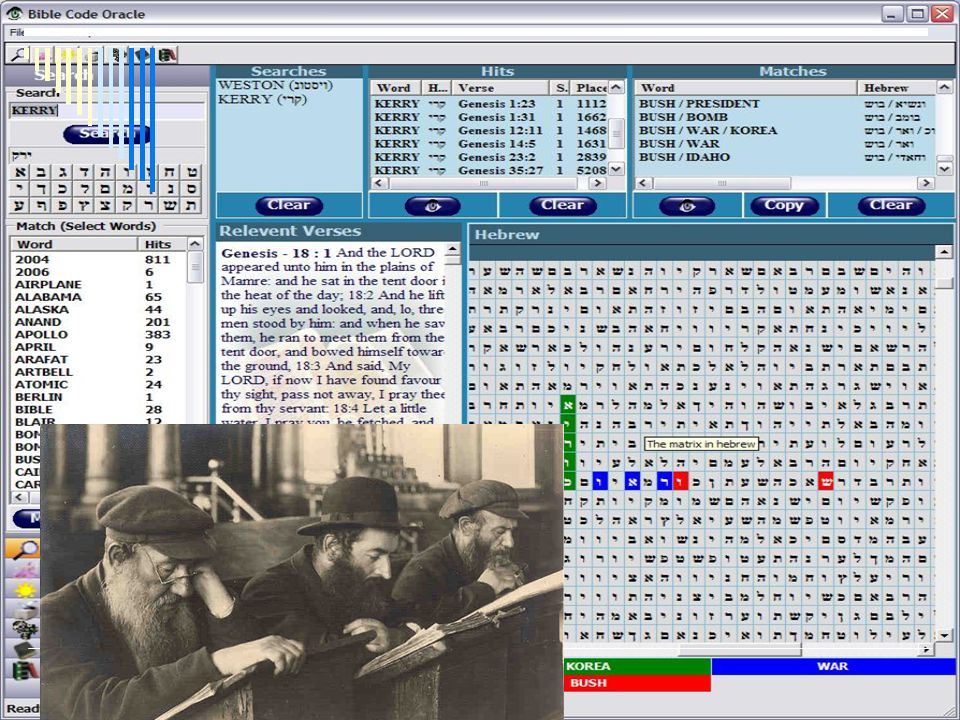This screenshot has height=720, width=960.
Task: Select the BUSH / IDAHO match row
Action: (x=786, y=157)
